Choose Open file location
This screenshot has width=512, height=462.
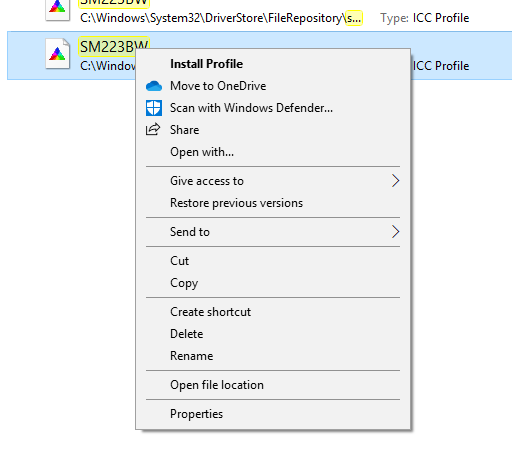pyautogui.click(x=217, y=385)
